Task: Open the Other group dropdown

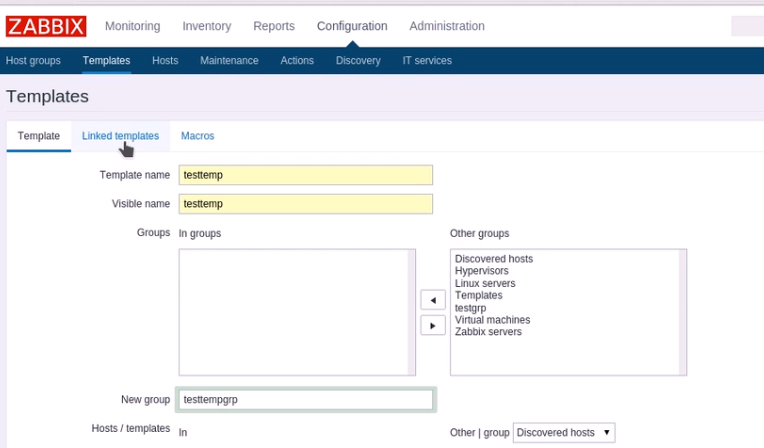Action: [564, 432]
